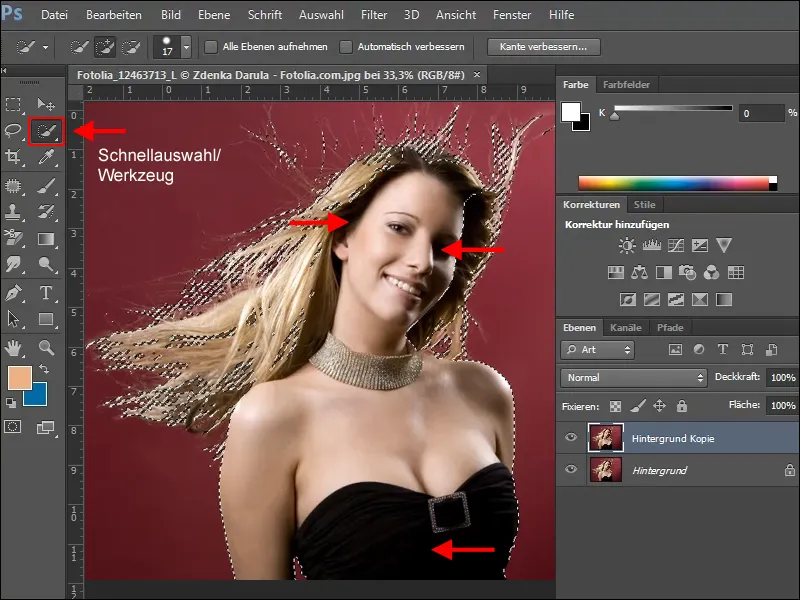Select the Brush tool
Image resolution: width=800 pixels, height=600 pixels.
[46, 186]
